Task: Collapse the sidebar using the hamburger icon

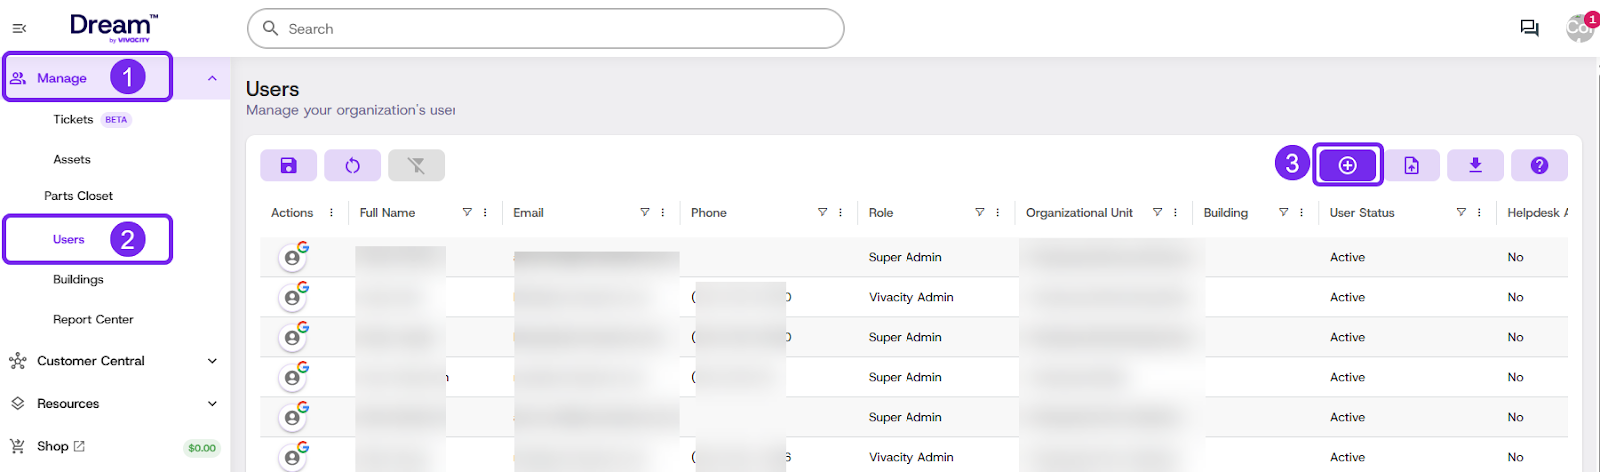Action: pos(19,29)
